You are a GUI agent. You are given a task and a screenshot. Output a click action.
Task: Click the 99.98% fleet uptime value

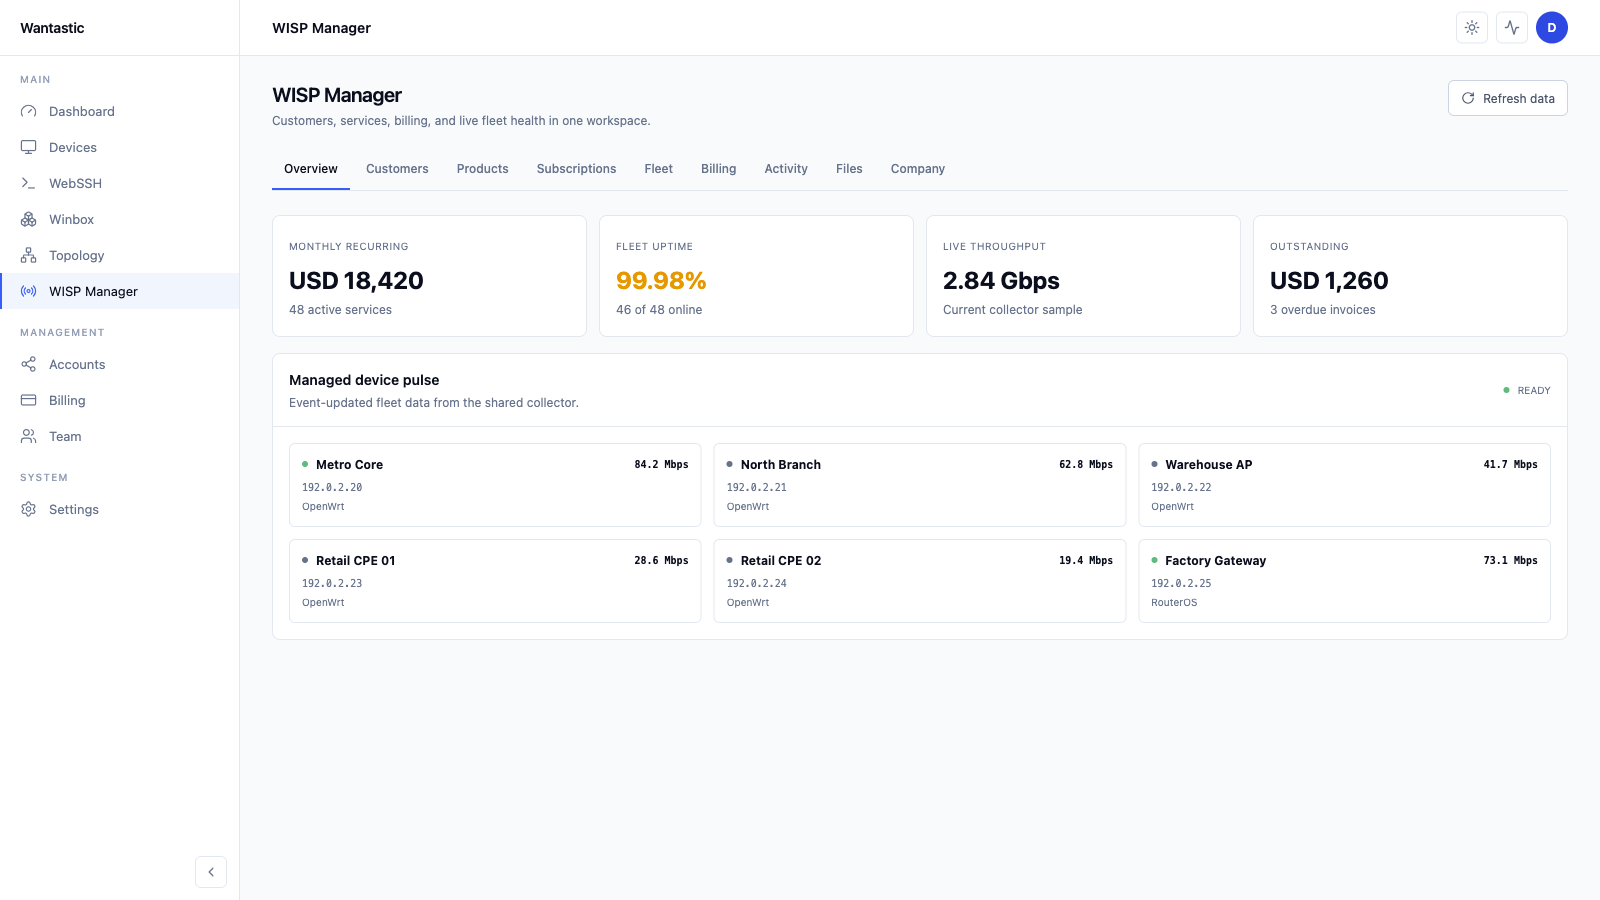(x=661, y=281)
